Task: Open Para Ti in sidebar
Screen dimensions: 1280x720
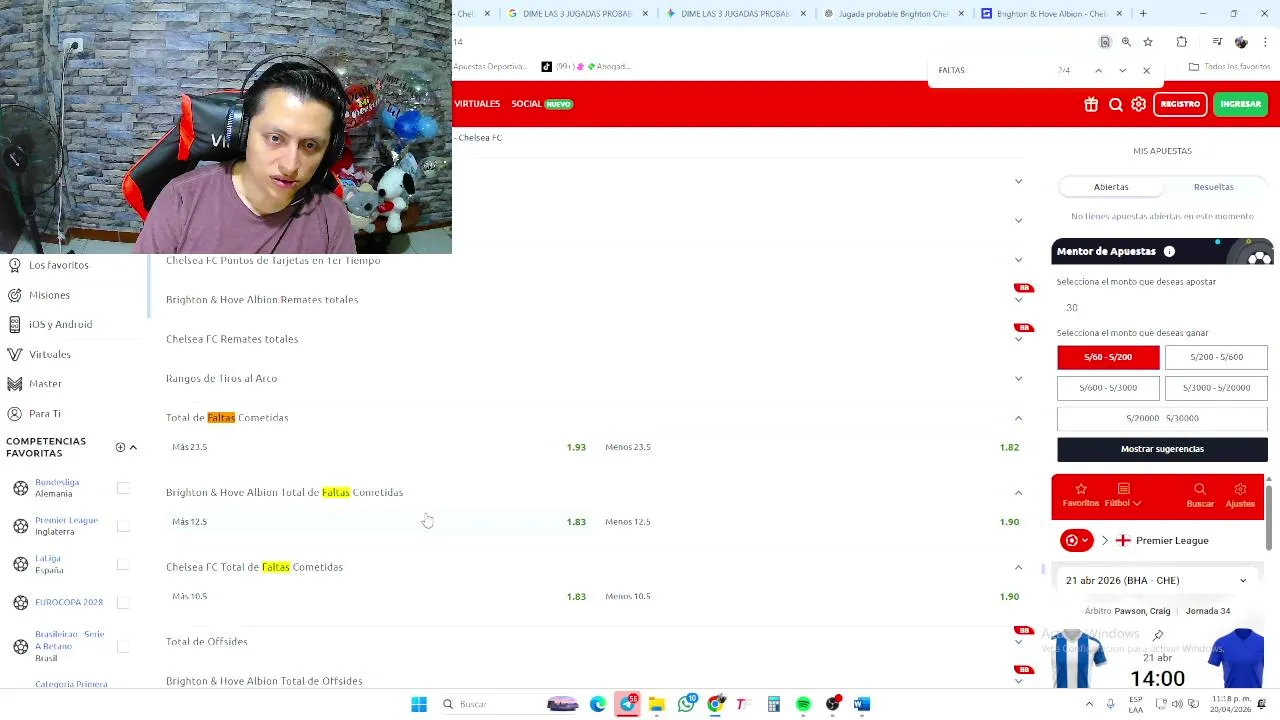Action: (45, 413)
